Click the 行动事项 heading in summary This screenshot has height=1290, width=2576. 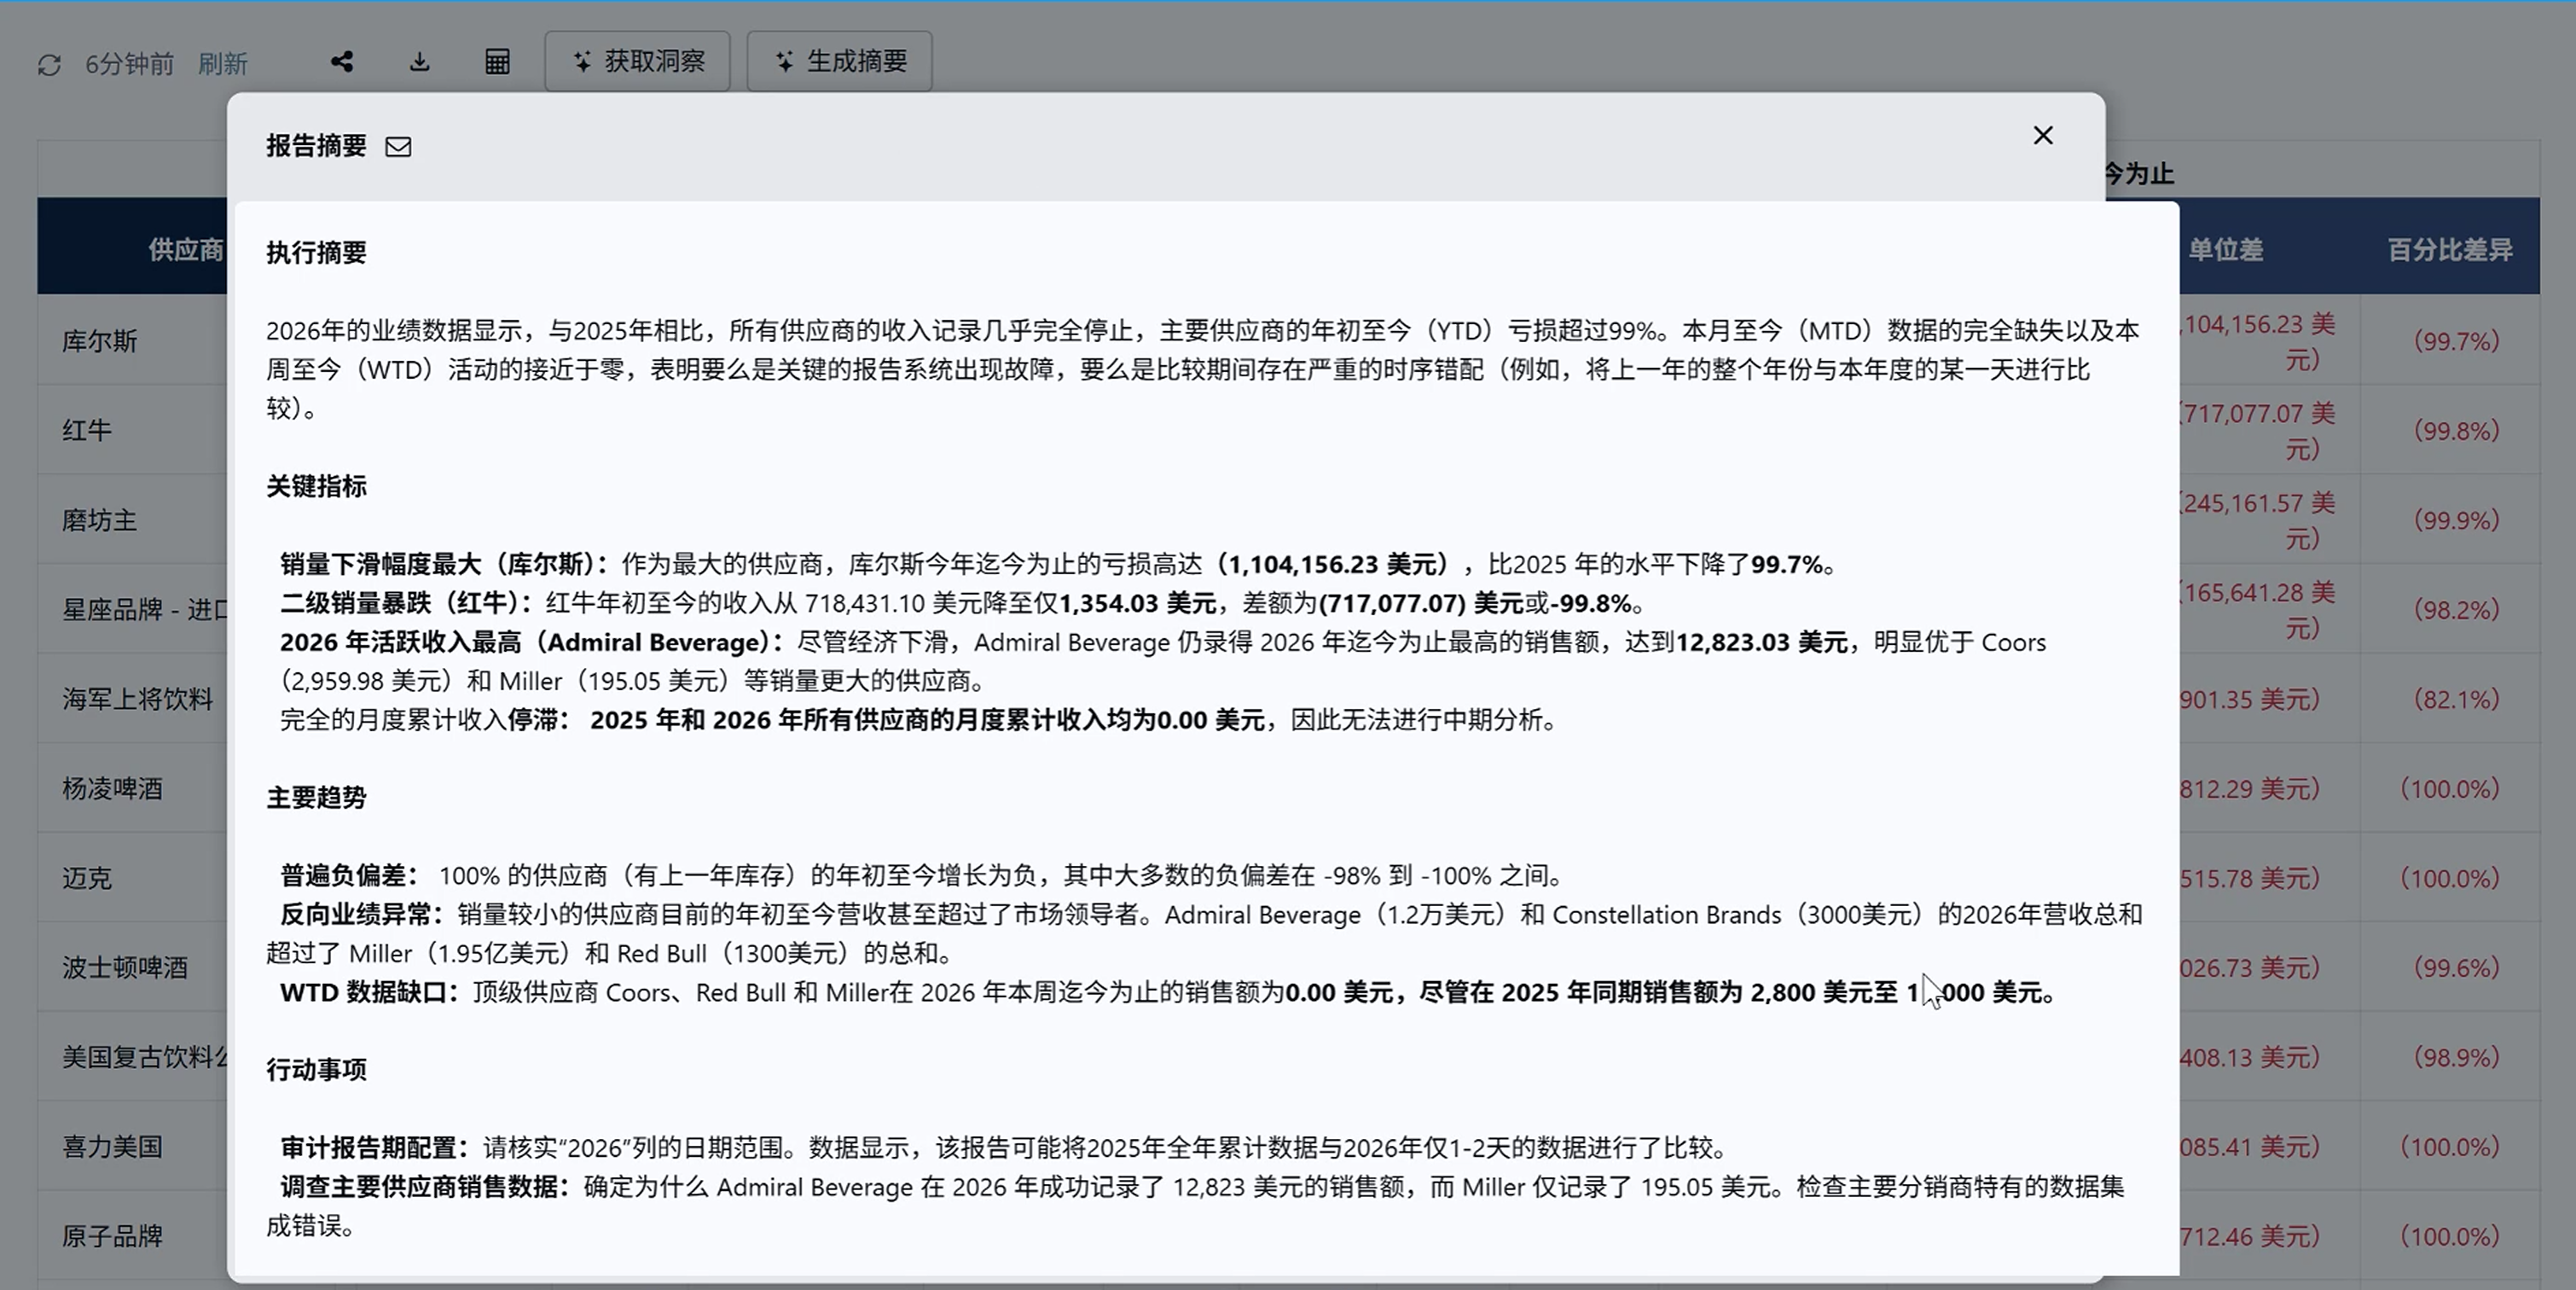[316, 1069]
